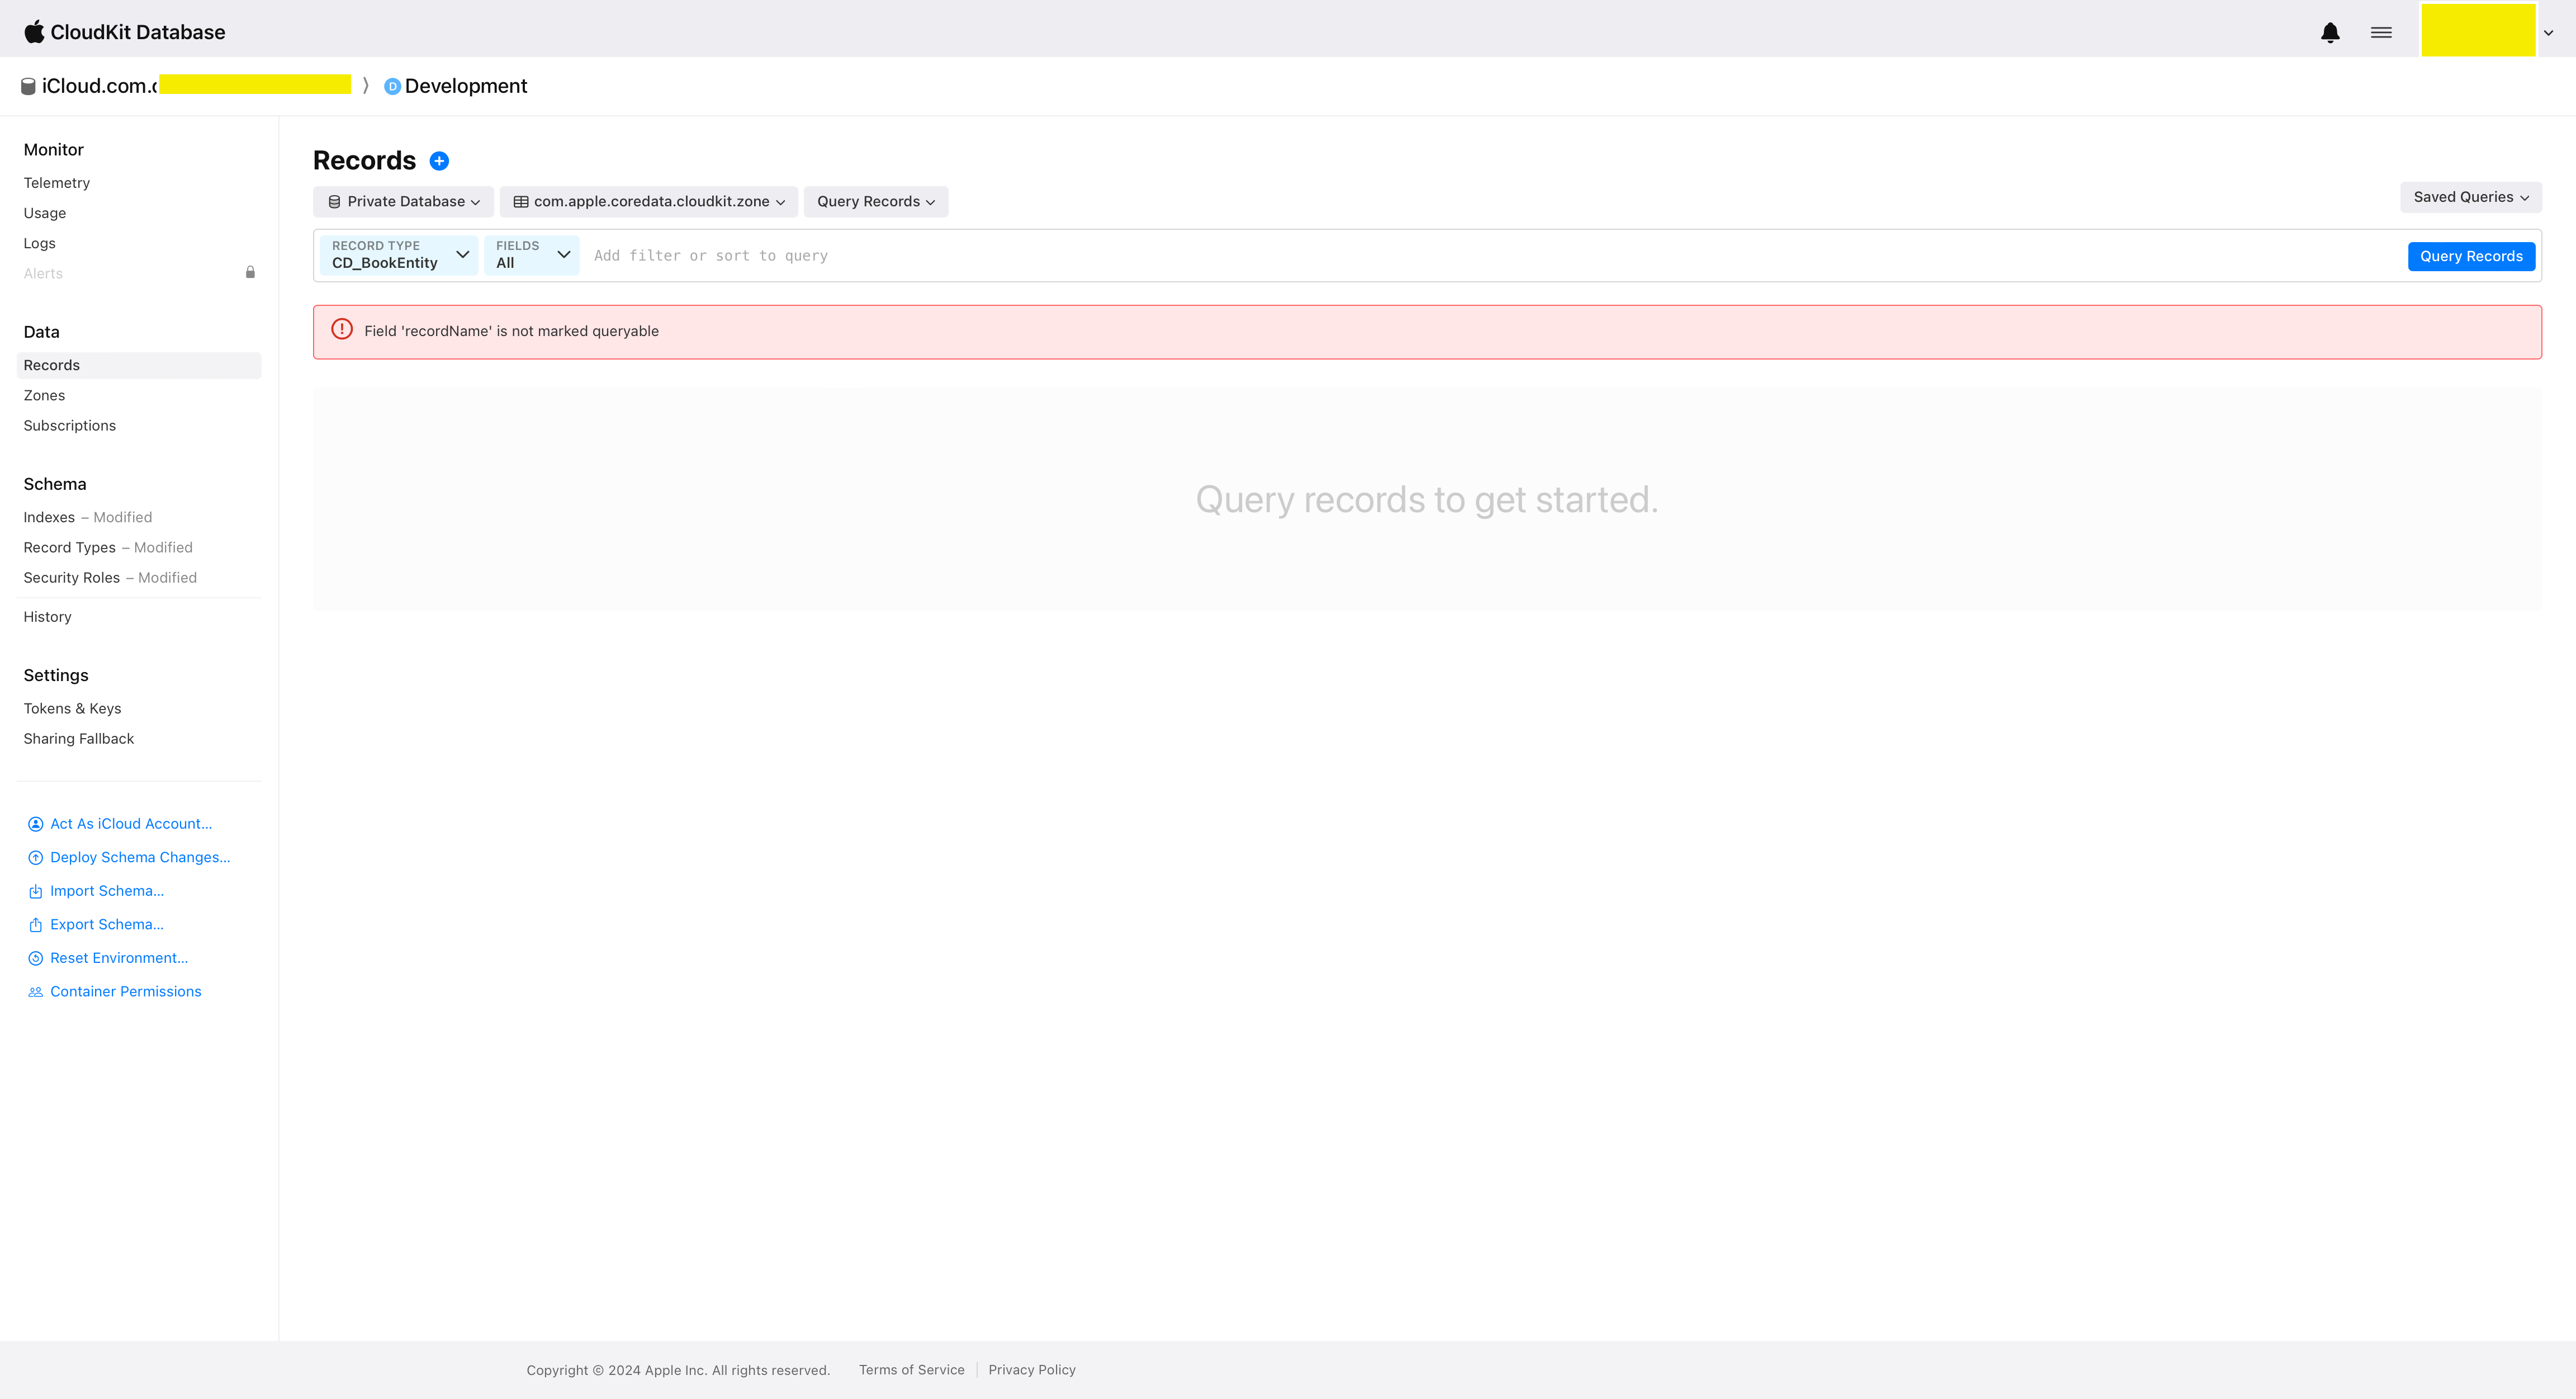2576x1399 pixels.
Task: Click the Container Permissions people icon
Action: coord(35,992)
